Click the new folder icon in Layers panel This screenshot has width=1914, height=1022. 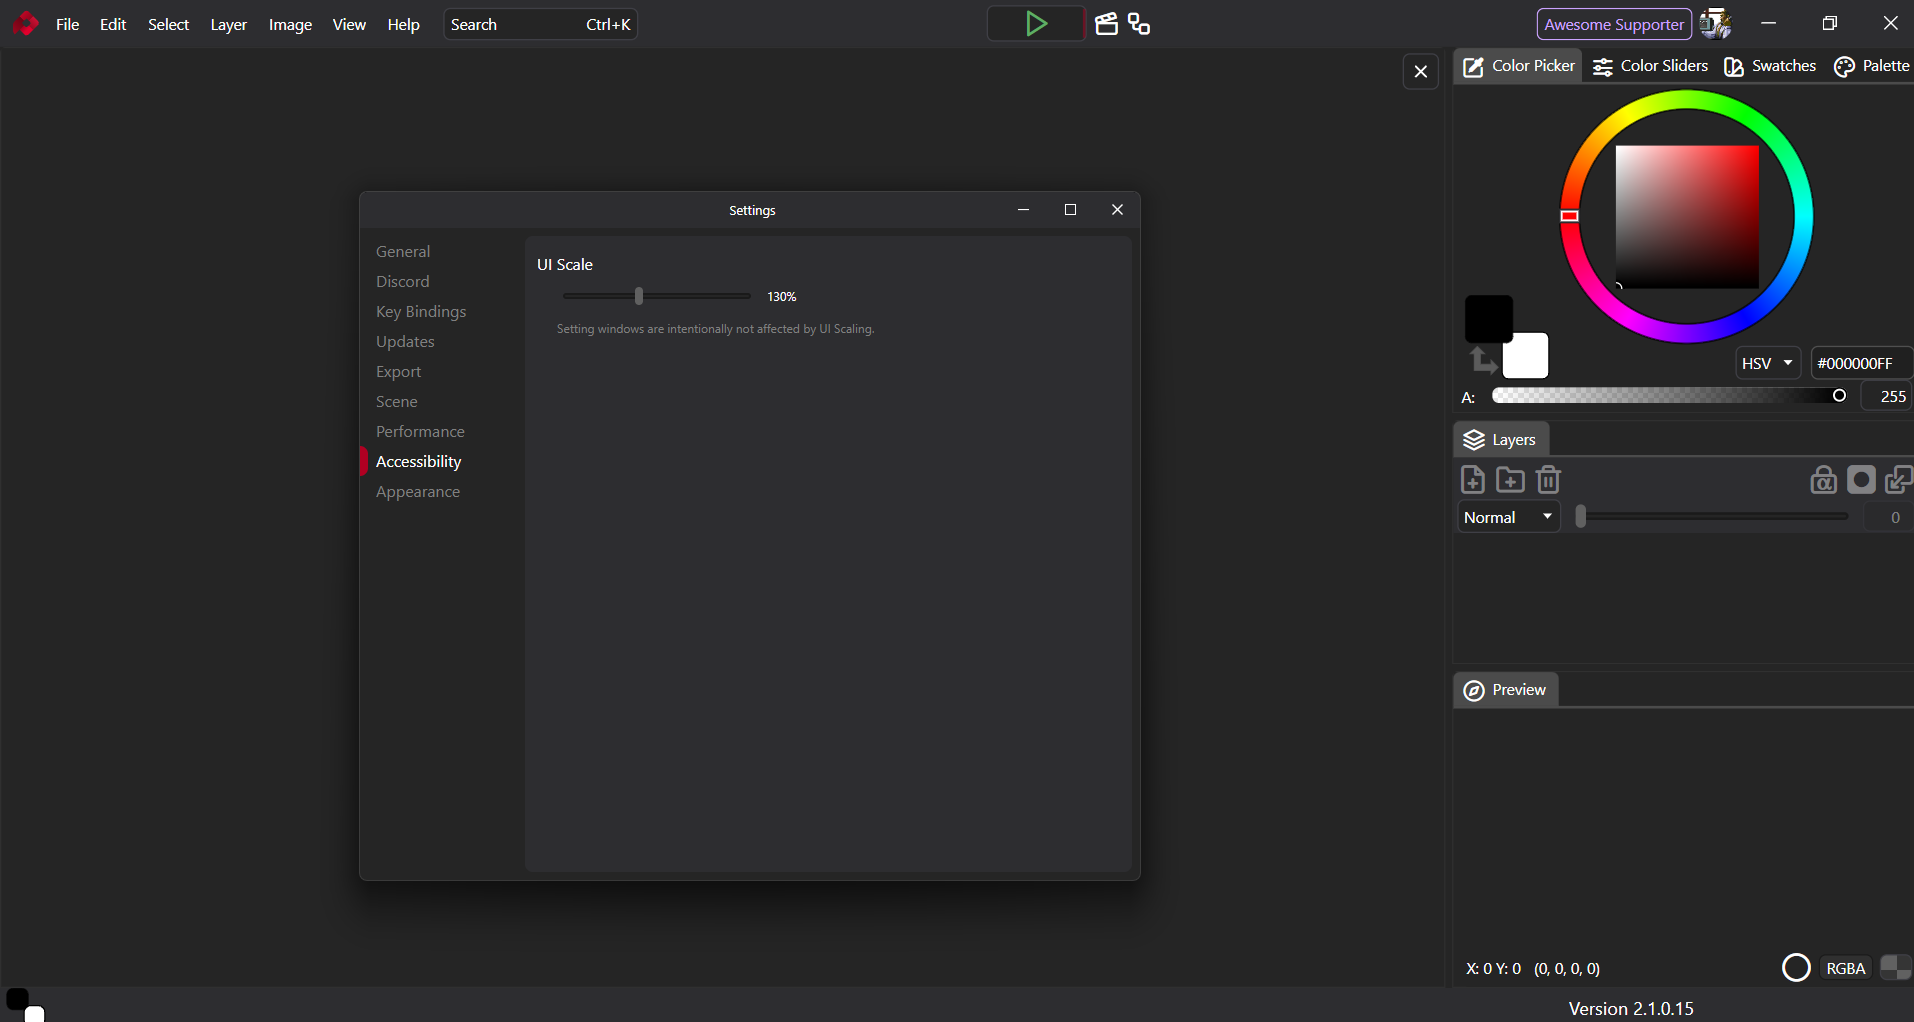(x=1510, y=480)
